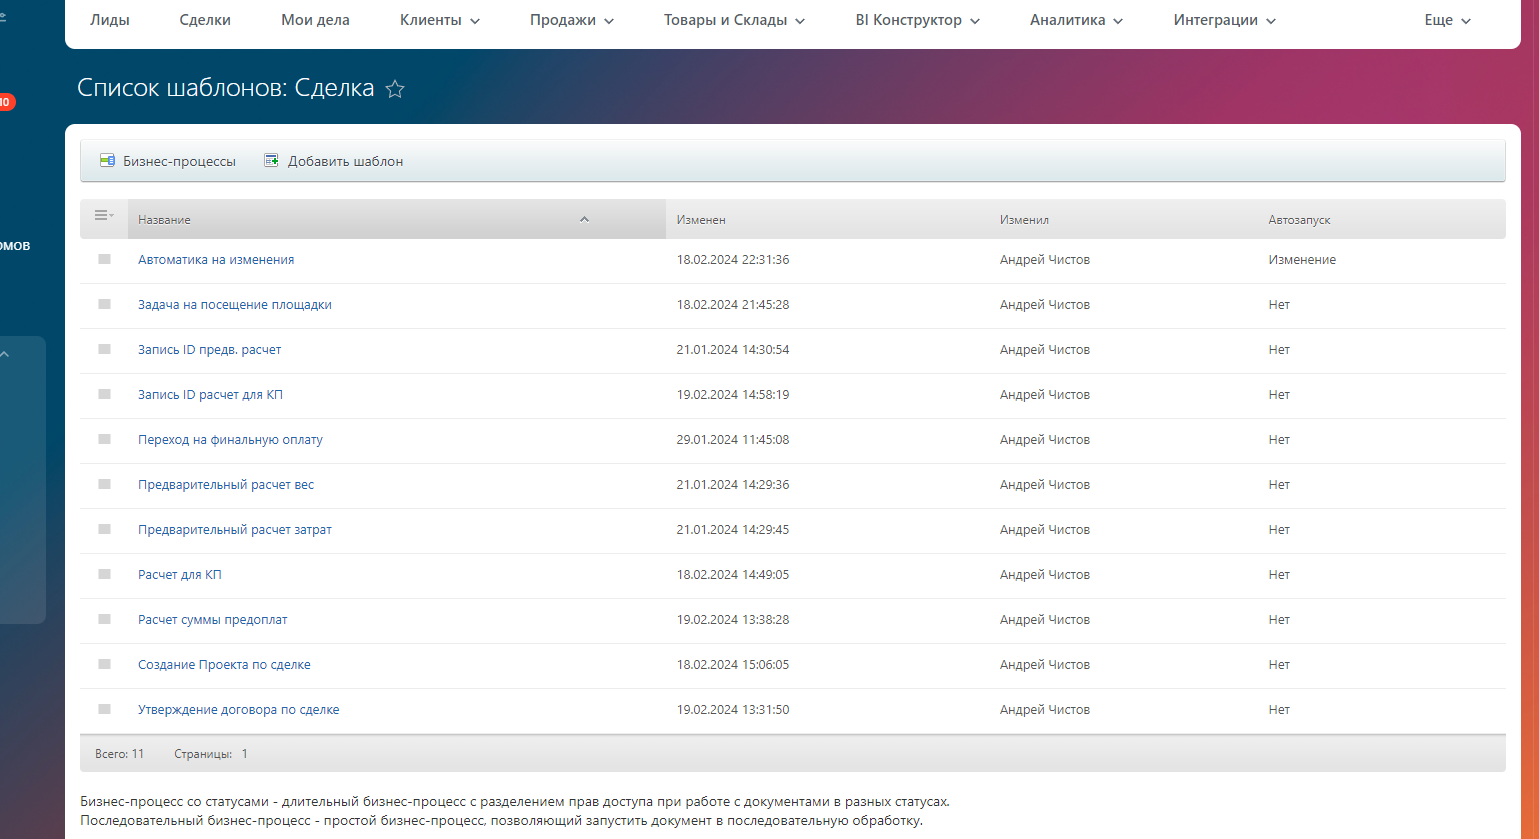Viewport: 1539px width, 839px height.
Task: Open the template 'Расчет для КП'
Action: 180,574
